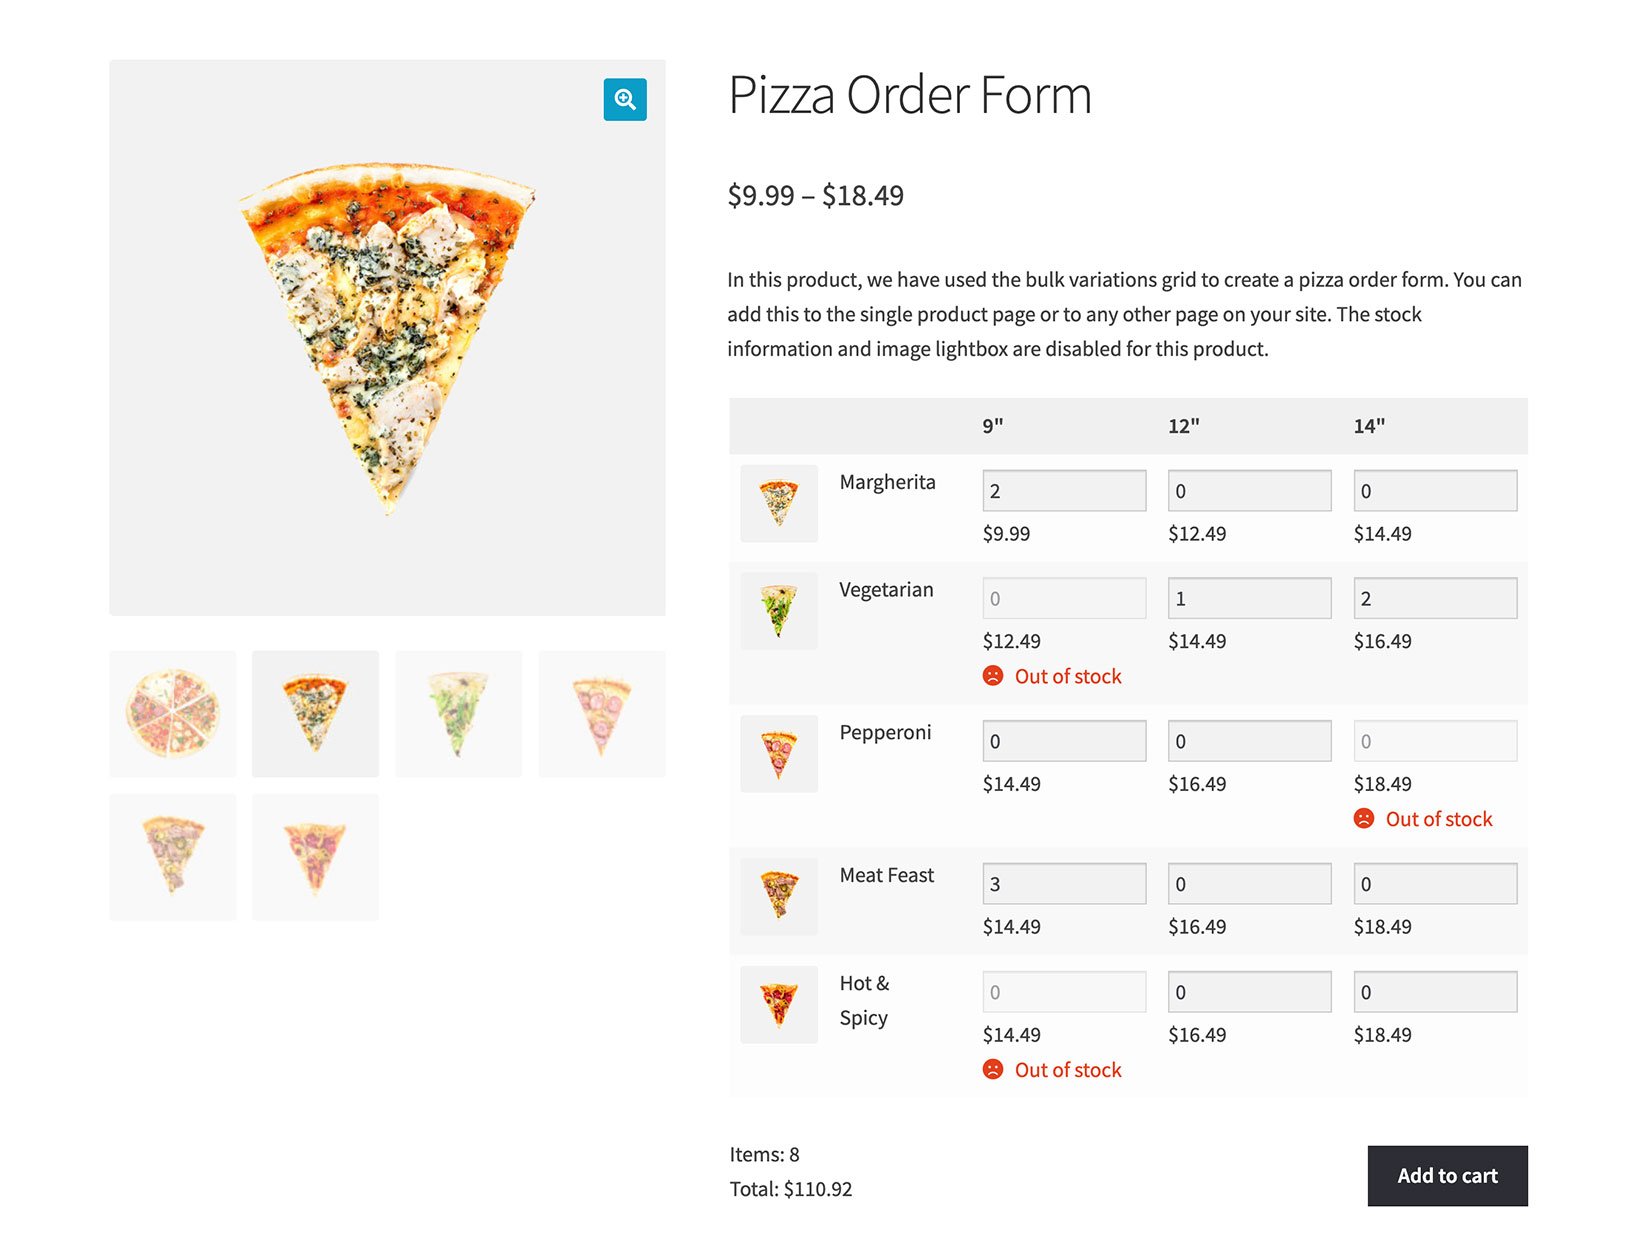Click the Vegetarian pizza slice icon
The image size is (1640, 1252).
tap(778, 611)
